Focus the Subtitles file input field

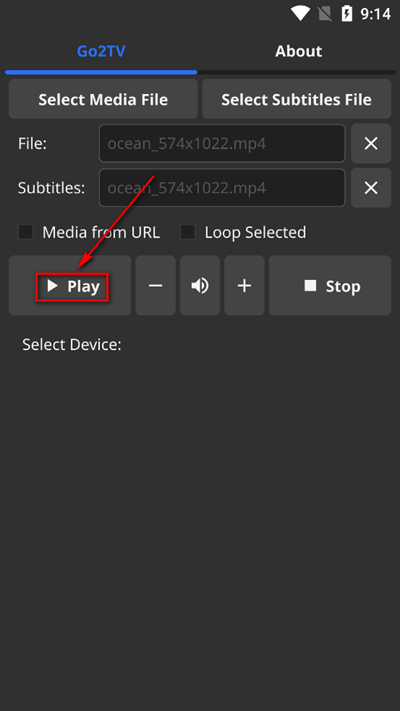coord(222,188)
